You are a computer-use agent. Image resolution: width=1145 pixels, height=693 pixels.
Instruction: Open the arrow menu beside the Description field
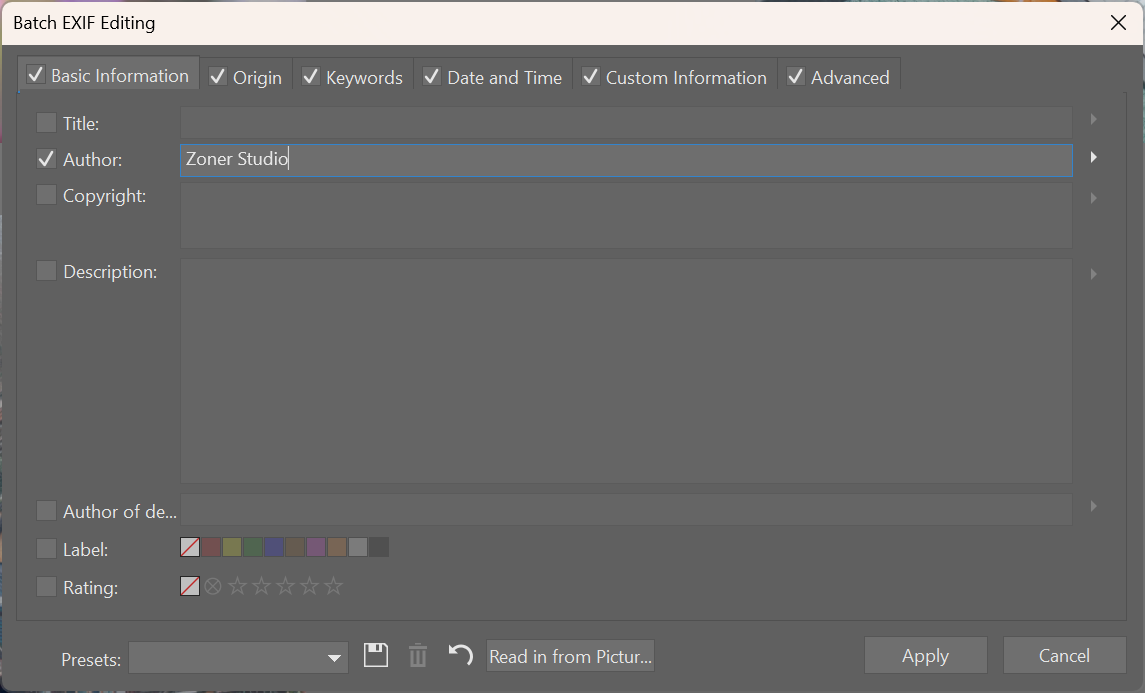click(x=1093, y=274)
